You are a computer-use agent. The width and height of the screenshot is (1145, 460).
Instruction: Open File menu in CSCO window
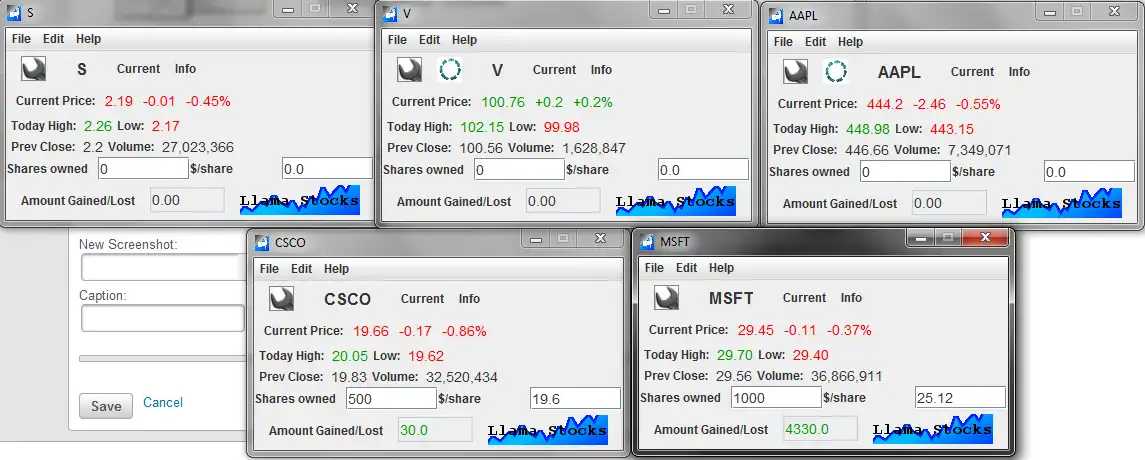pos(269,269)
